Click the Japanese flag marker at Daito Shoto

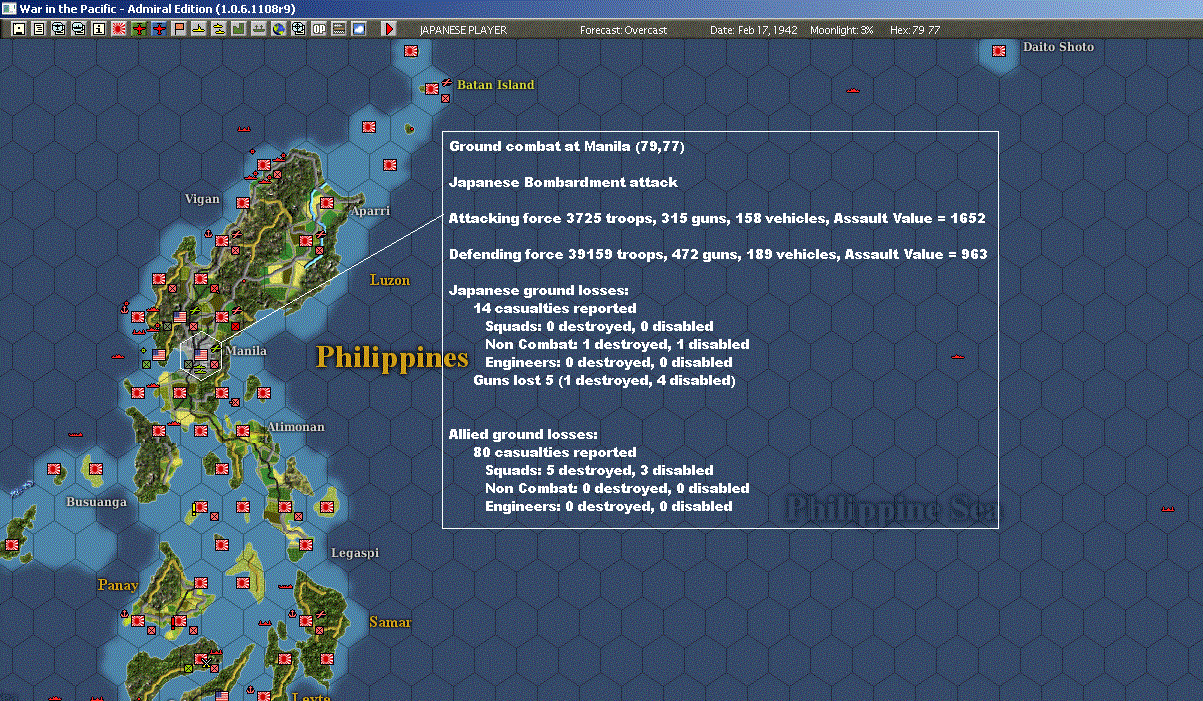[998, 50]
